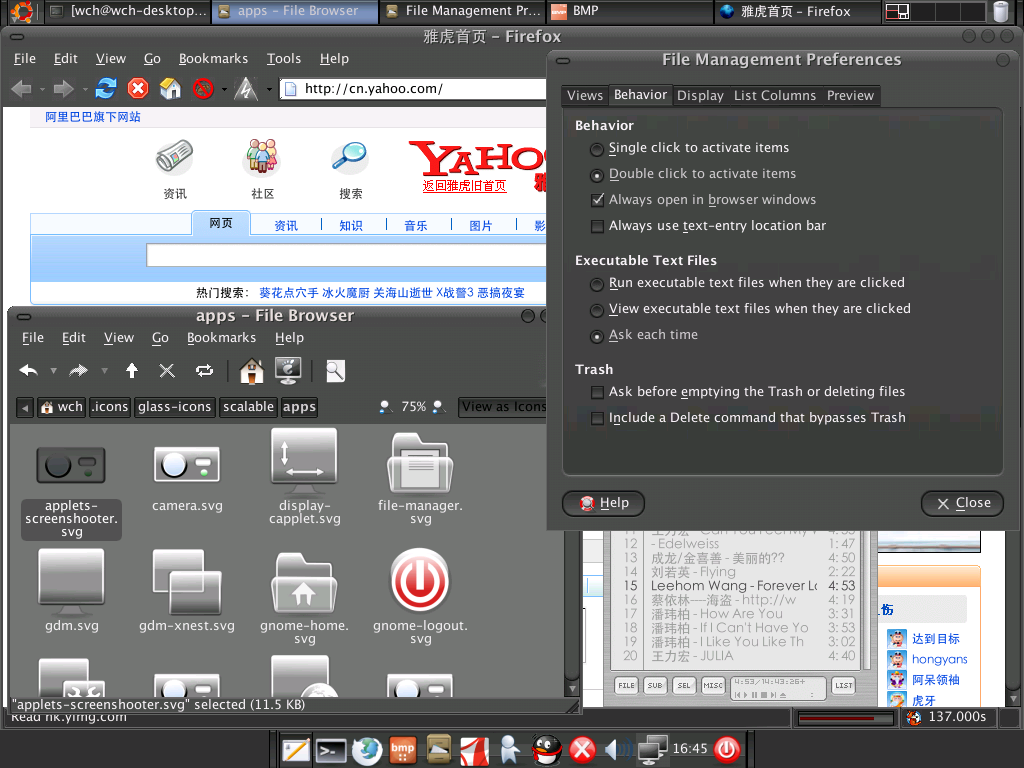This screenshot has height=768, width=1024.
Task: Open File Browser forward history dropdown
Action: click(x=104, y=371)
